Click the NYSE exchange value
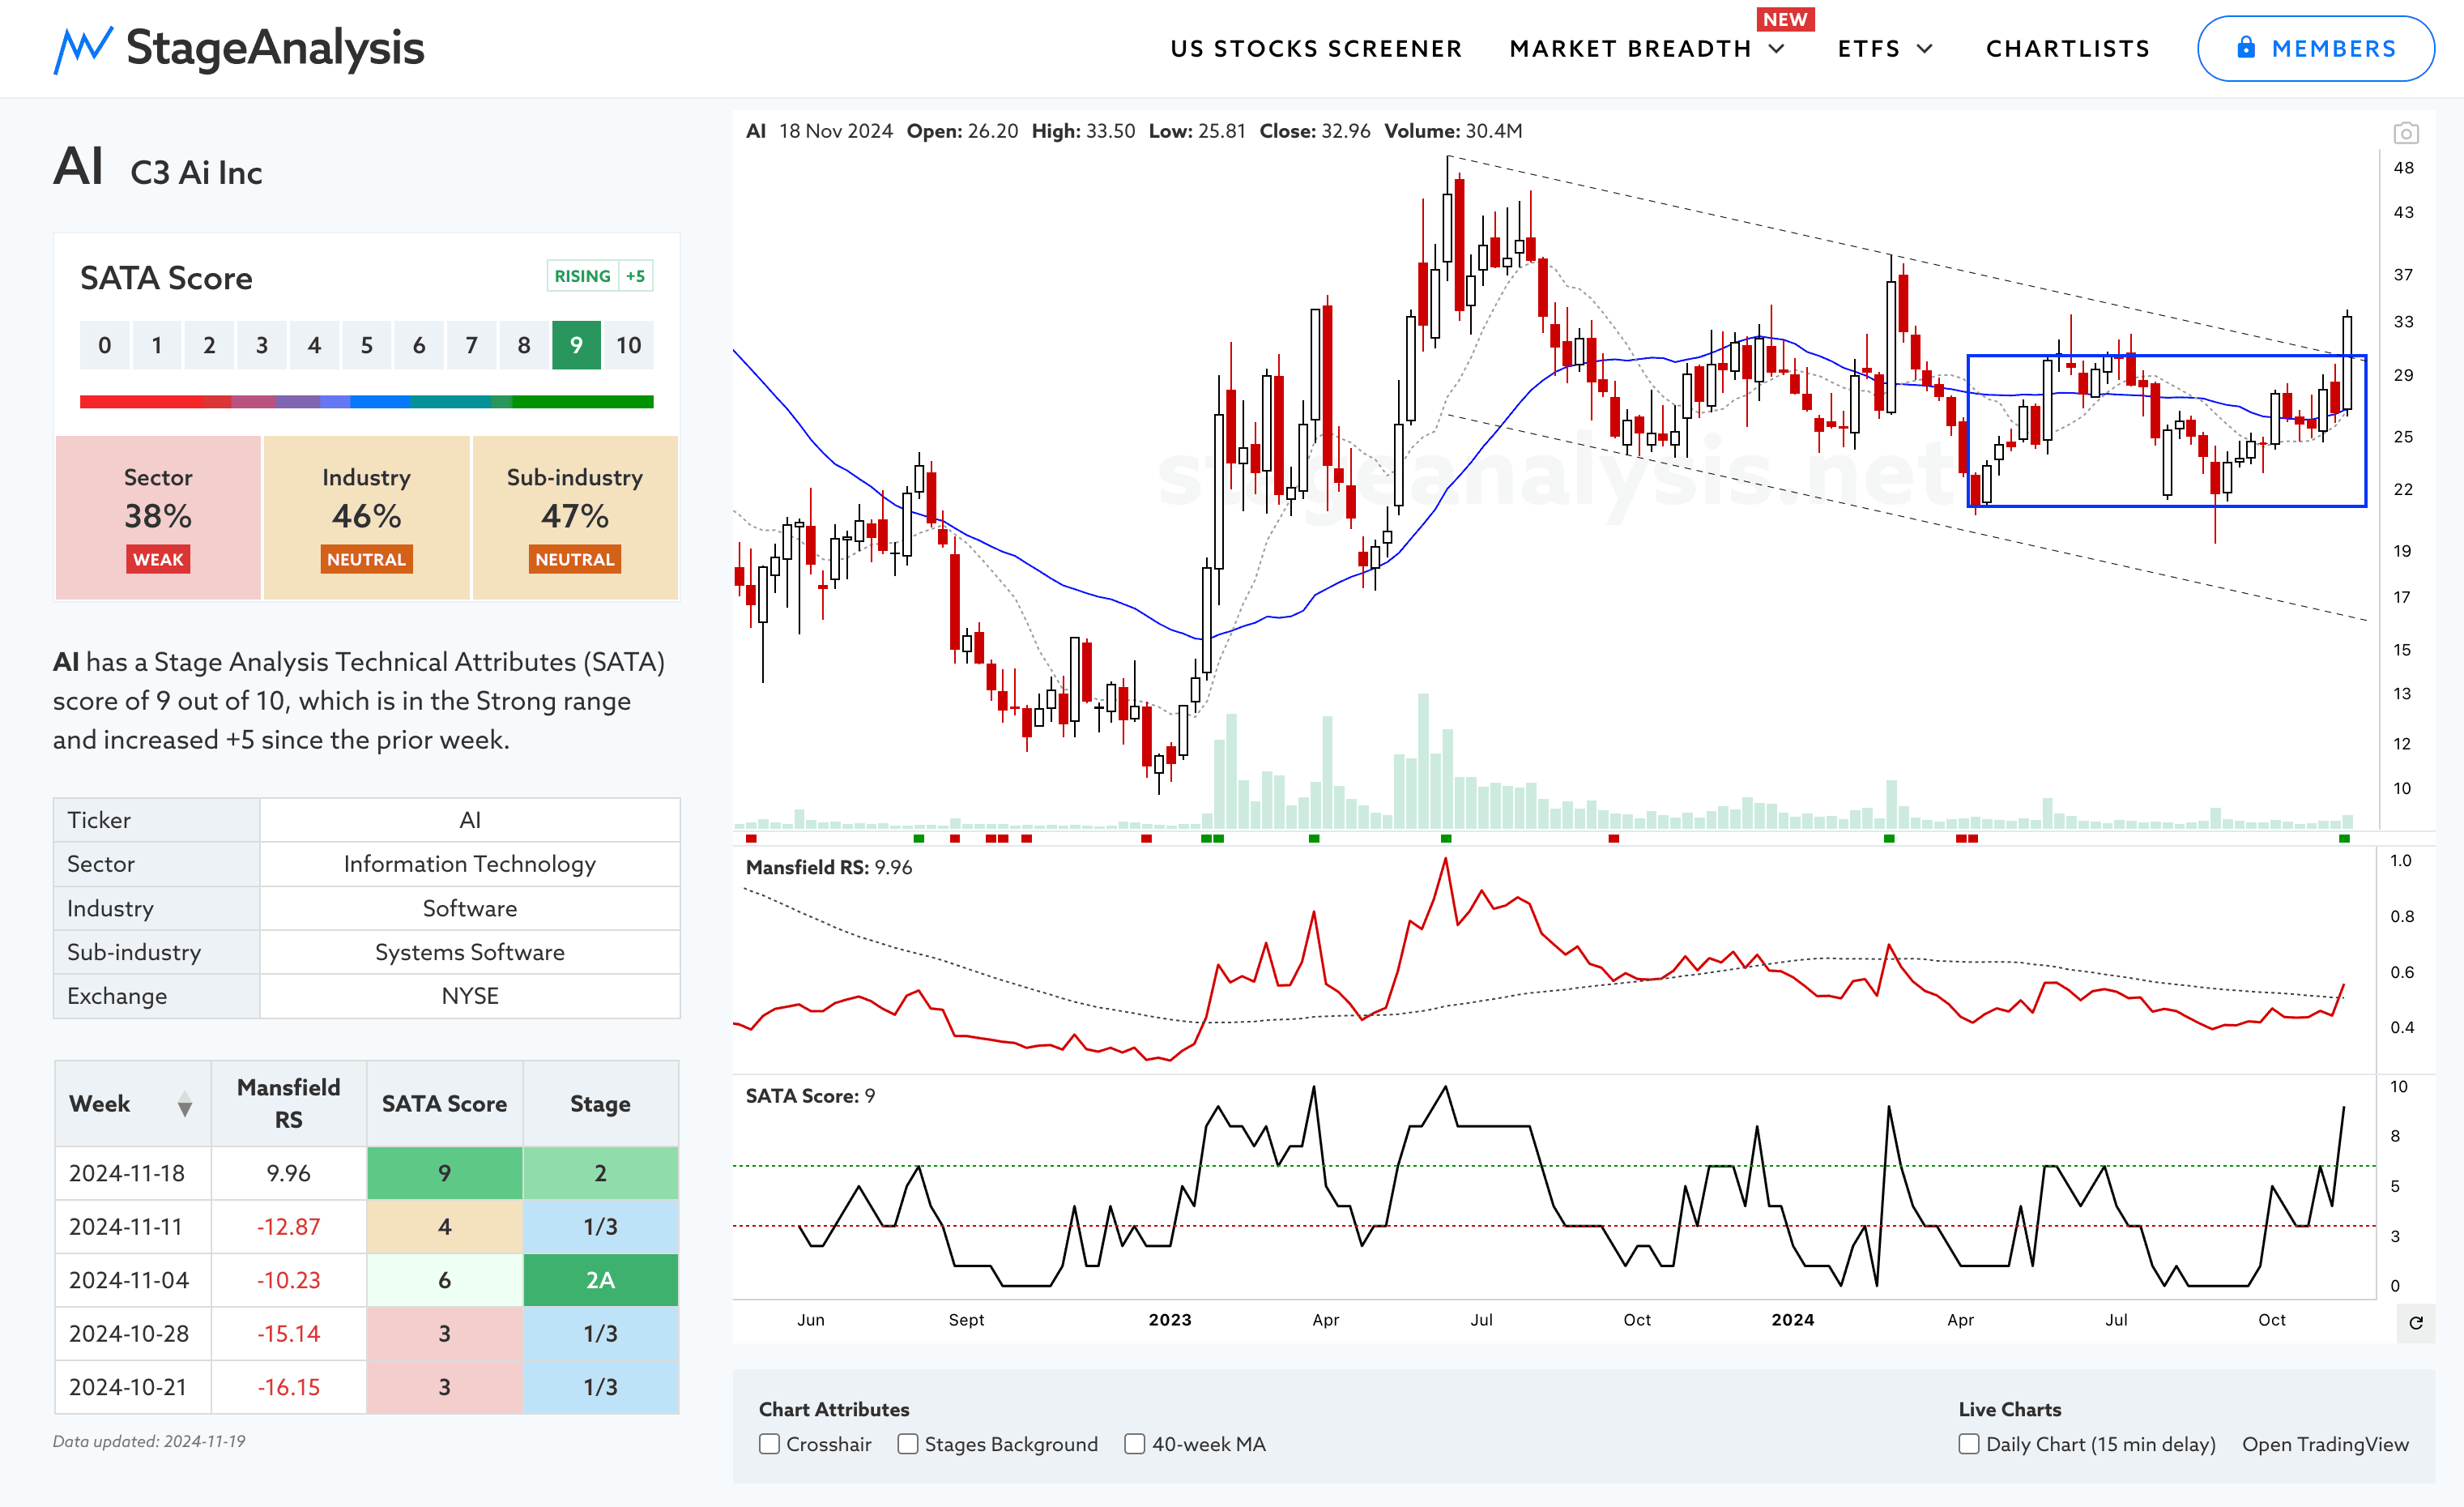Viewport: 2464px width, 1507px height. (x=469, y=996)
